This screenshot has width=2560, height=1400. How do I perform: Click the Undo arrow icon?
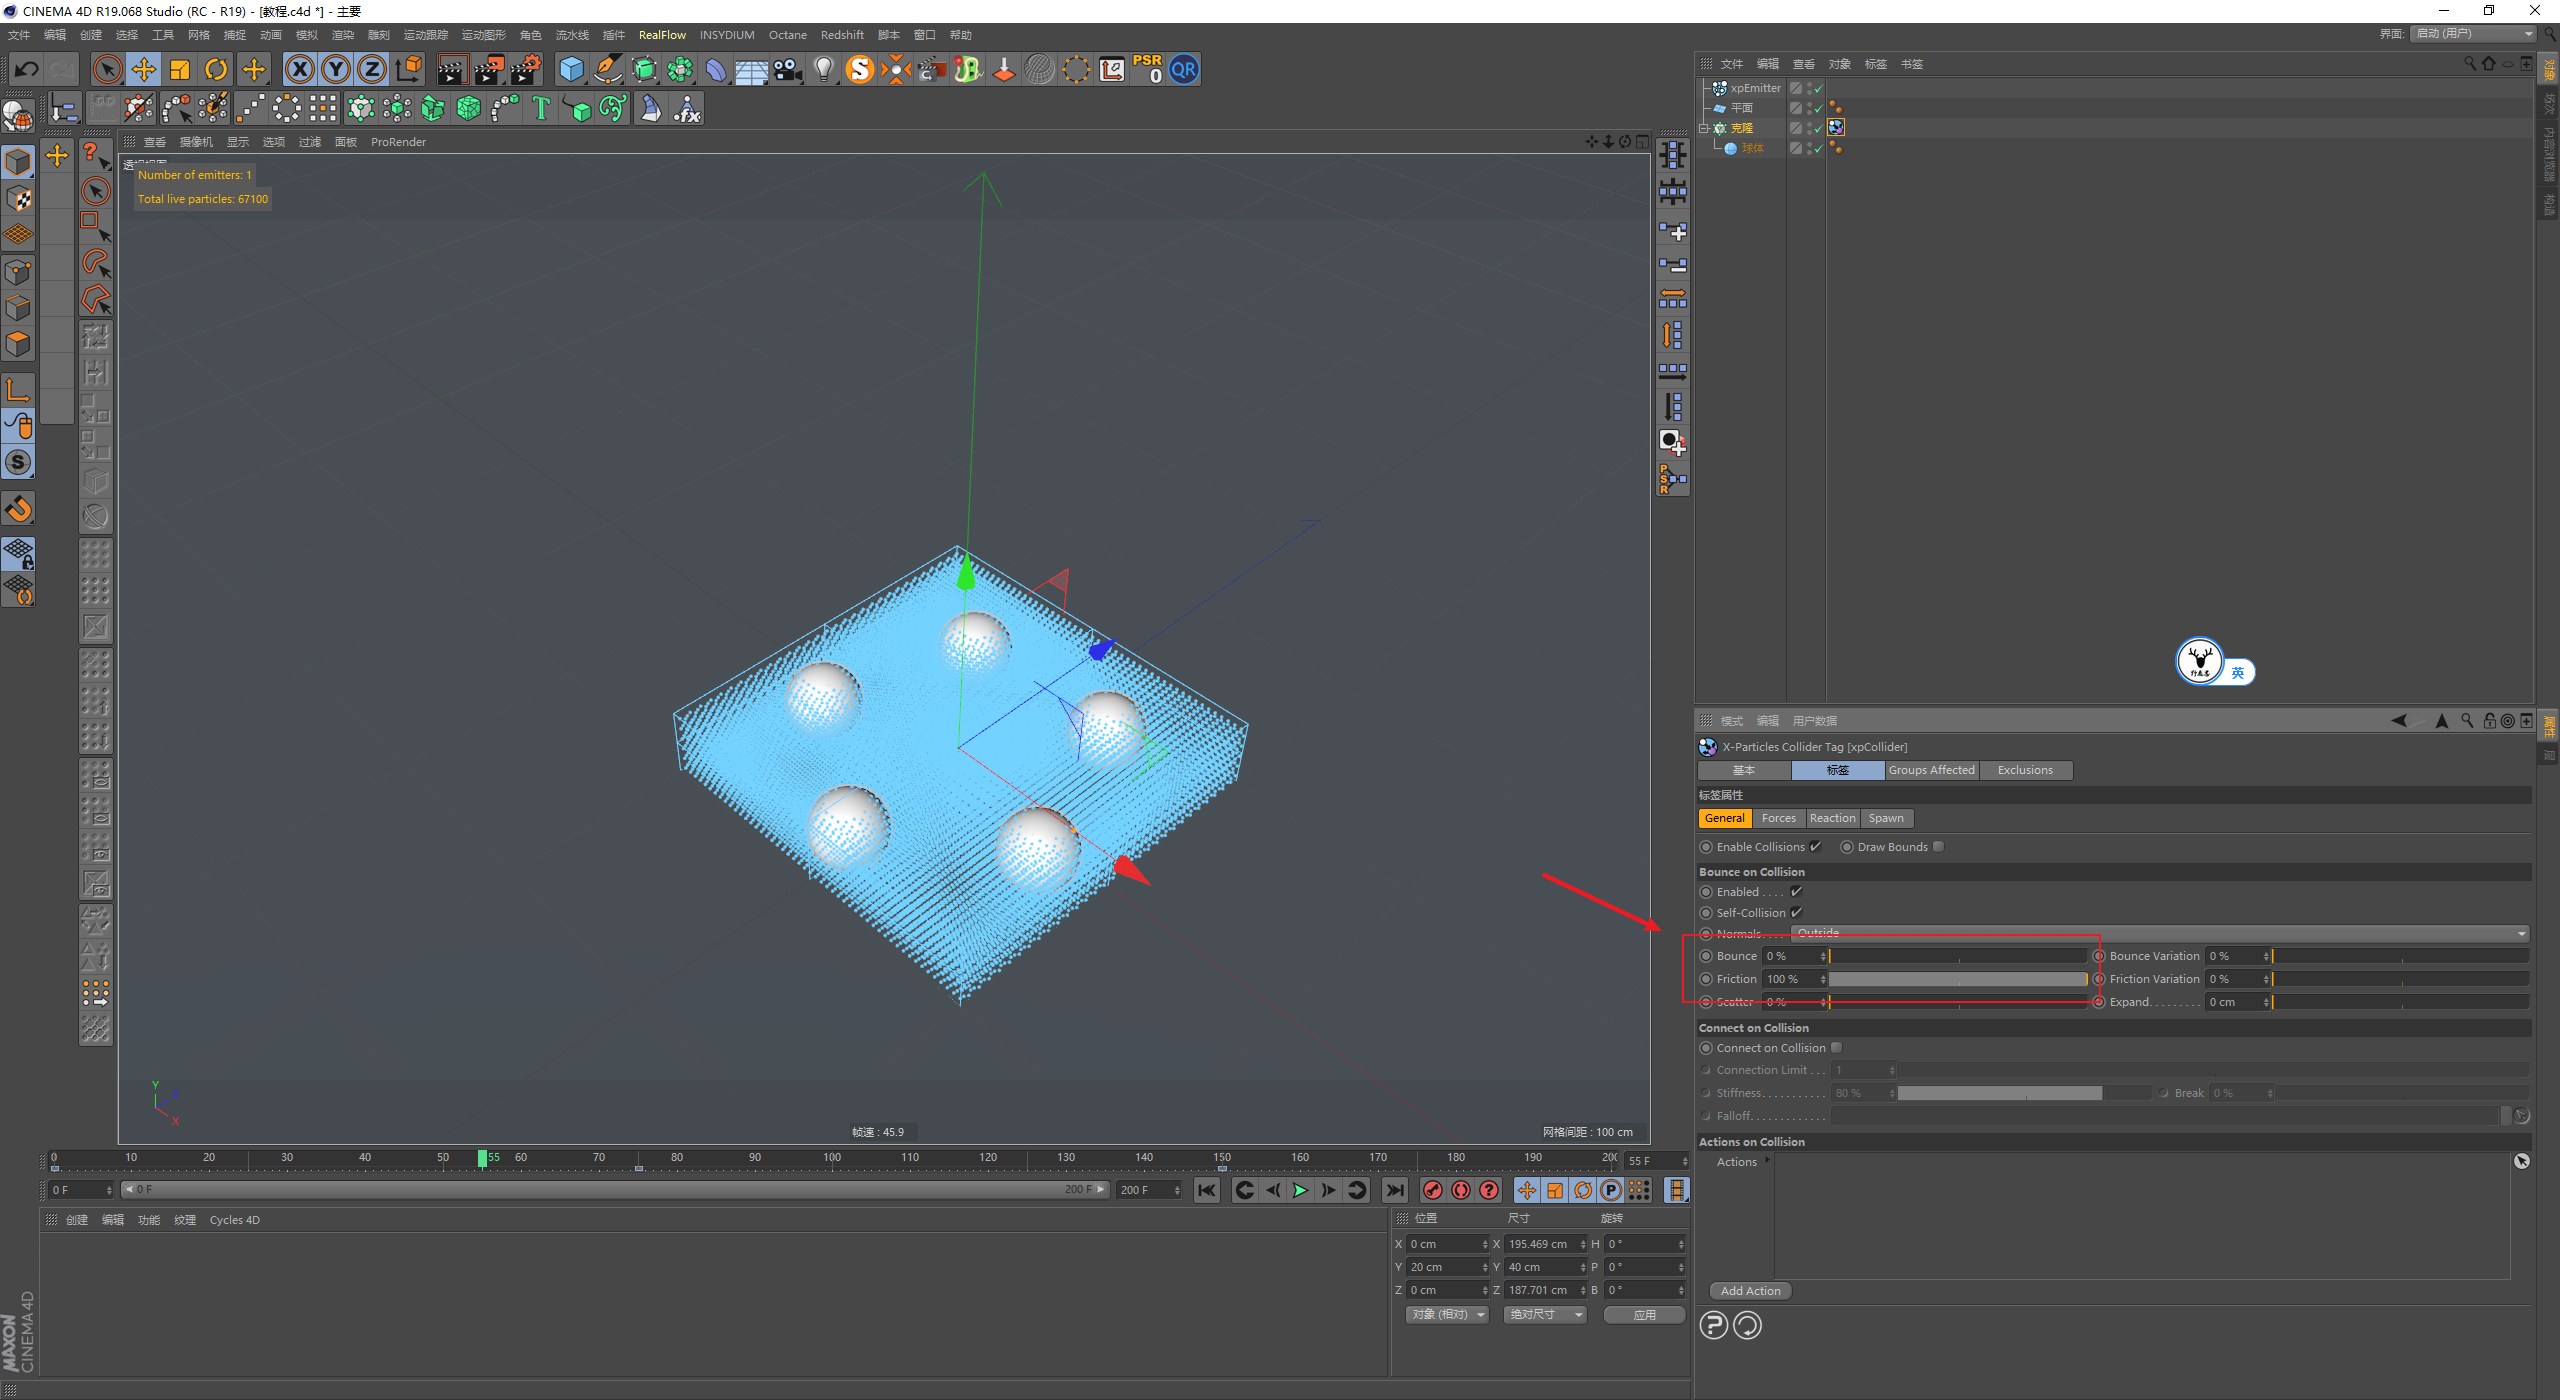coord(27,70)
